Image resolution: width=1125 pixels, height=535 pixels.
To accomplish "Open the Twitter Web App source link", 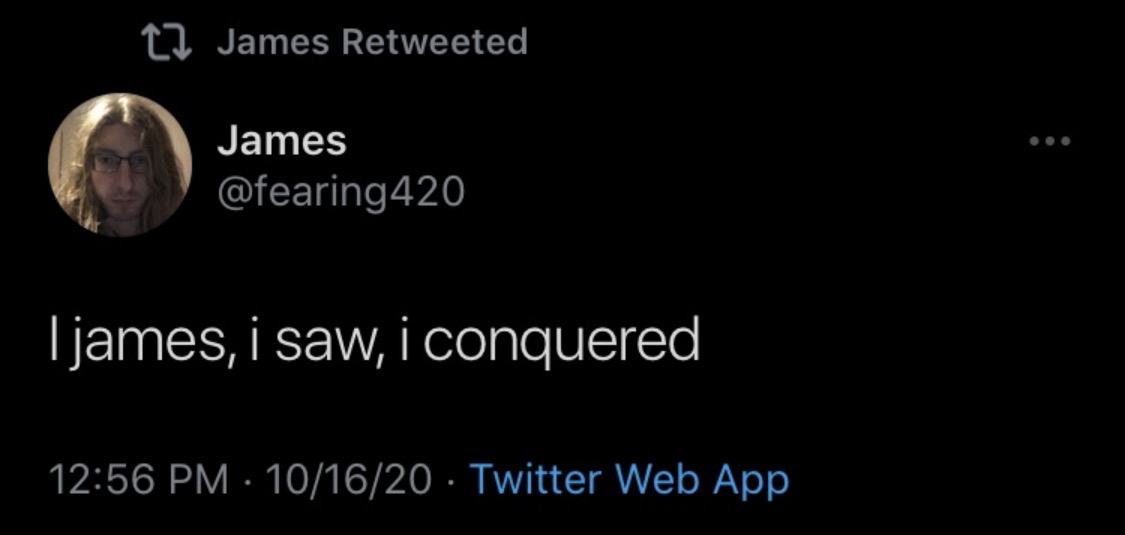I will click(628, 480).
